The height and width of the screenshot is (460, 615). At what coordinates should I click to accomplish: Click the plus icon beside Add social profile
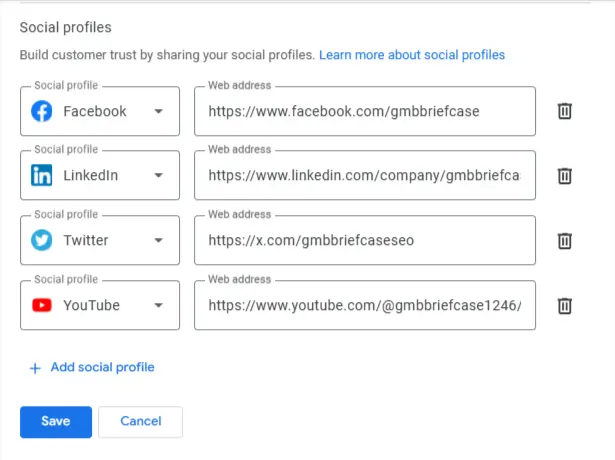tap(35, 368)
